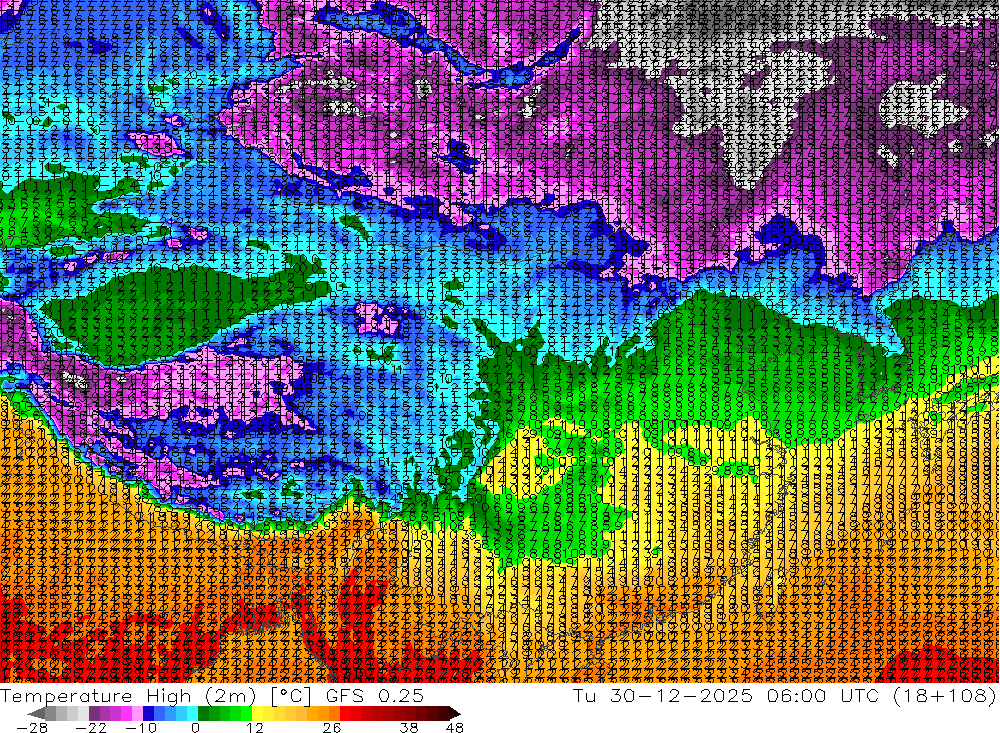1000x733 pixels.
Task: Select the dark green swatch right of 0
Action: pos(203,713)
